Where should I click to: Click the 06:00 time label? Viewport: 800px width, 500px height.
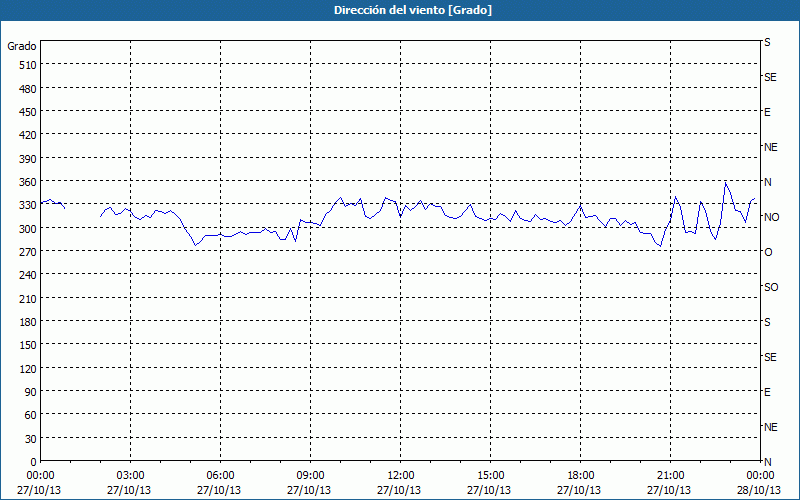[x=220, y=476]
